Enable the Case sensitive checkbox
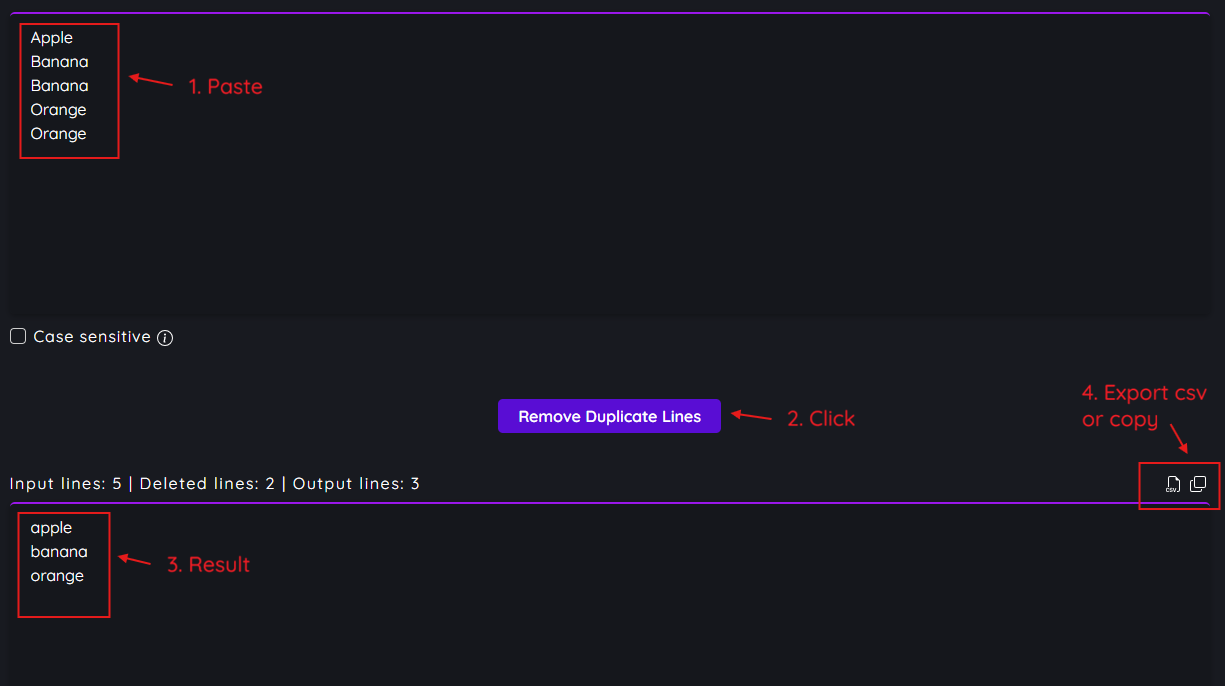Image resolution: width=1225 pixels, height=686 pixels. (x=17, y=335)
